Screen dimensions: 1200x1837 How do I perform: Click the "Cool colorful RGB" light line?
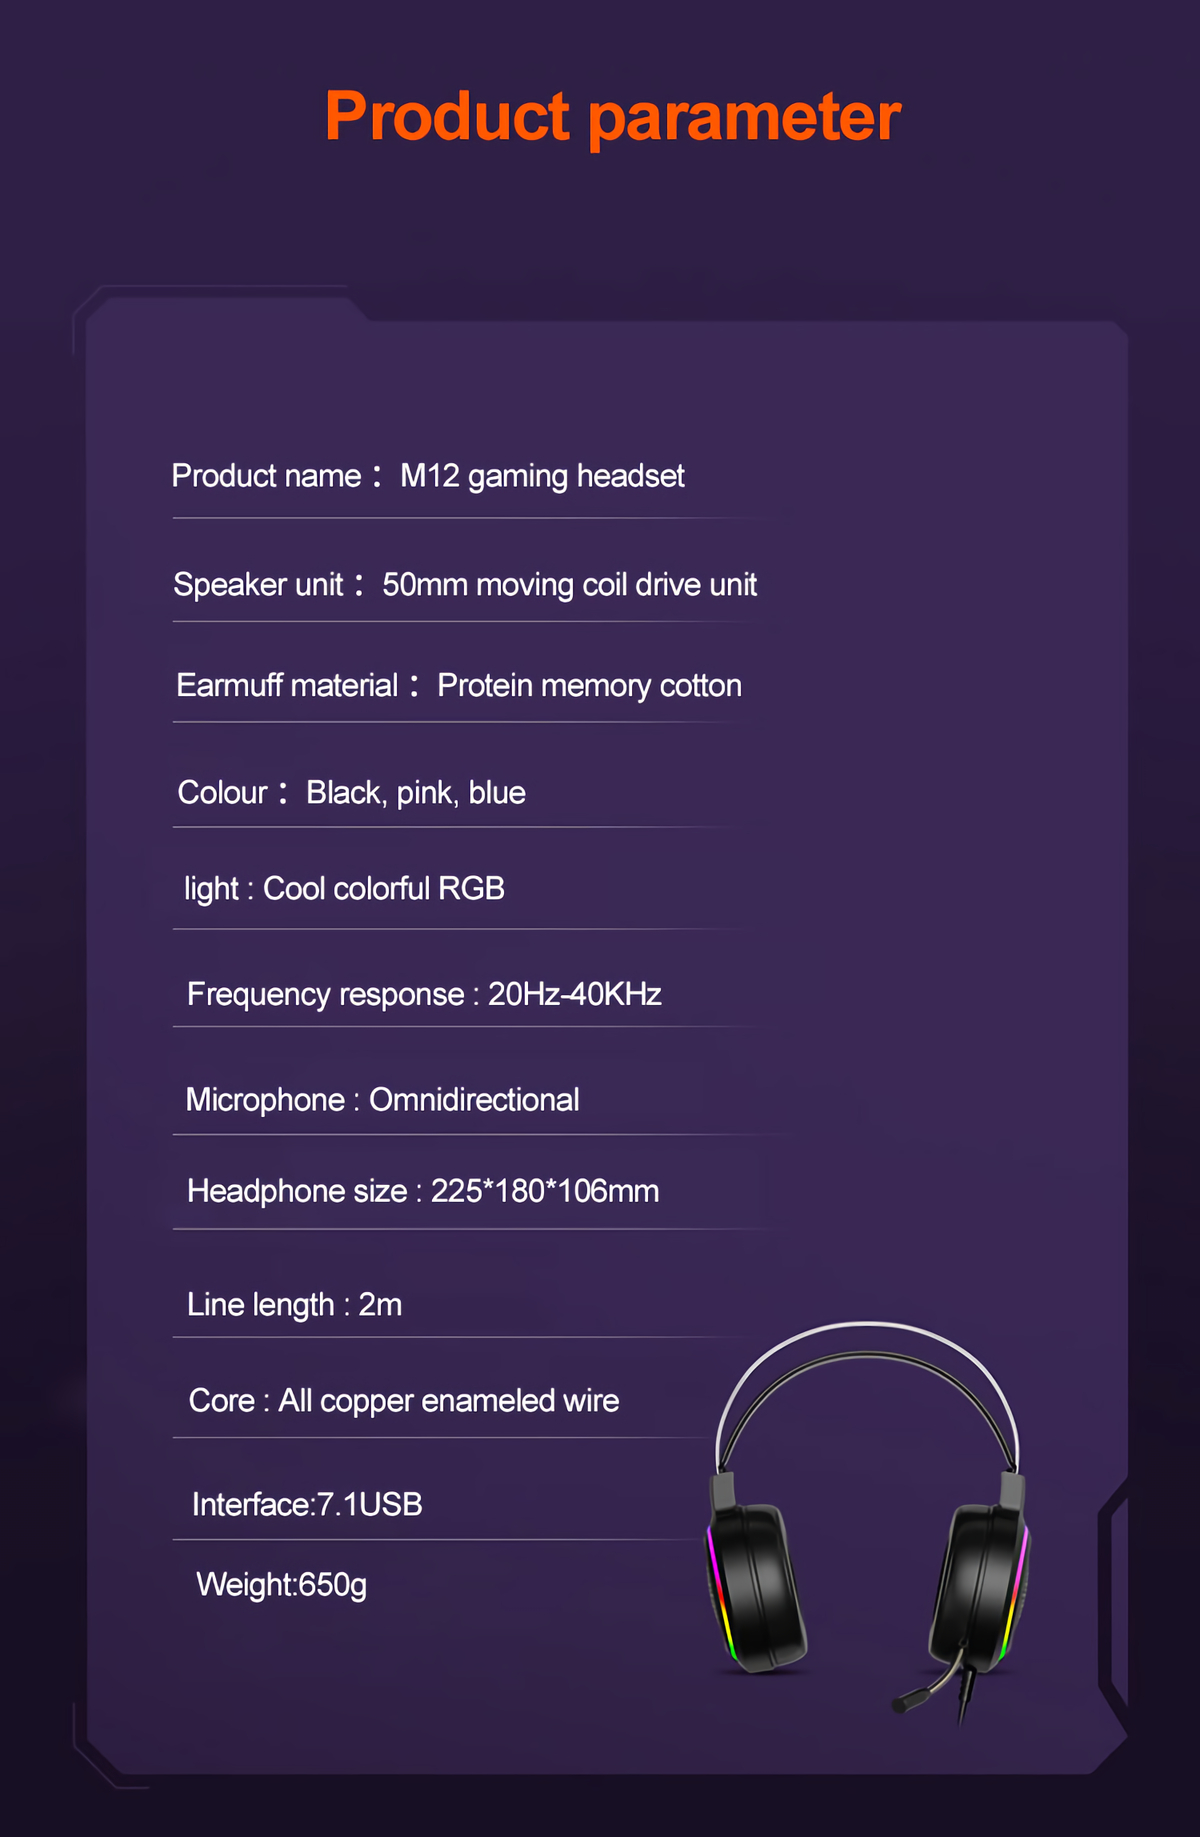pyautogui.click(x=344, y=889)
